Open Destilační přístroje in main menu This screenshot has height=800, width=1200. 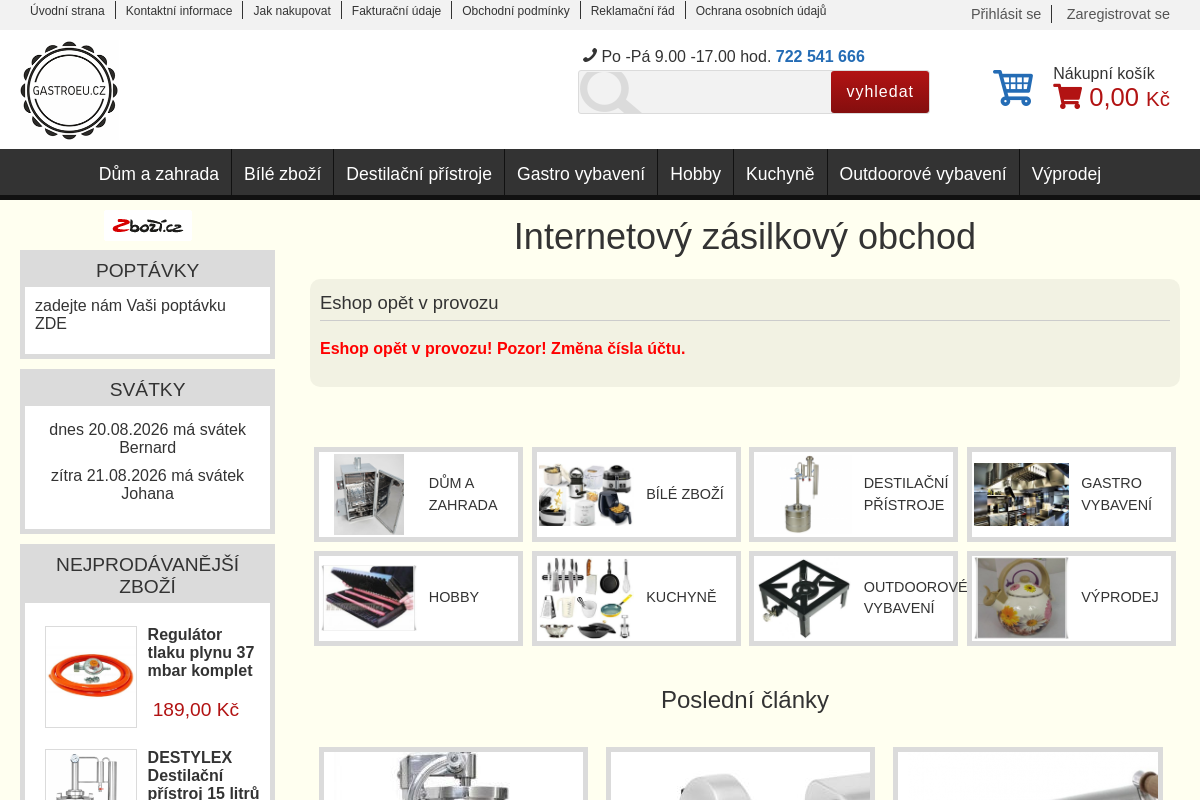coord(419,174)
